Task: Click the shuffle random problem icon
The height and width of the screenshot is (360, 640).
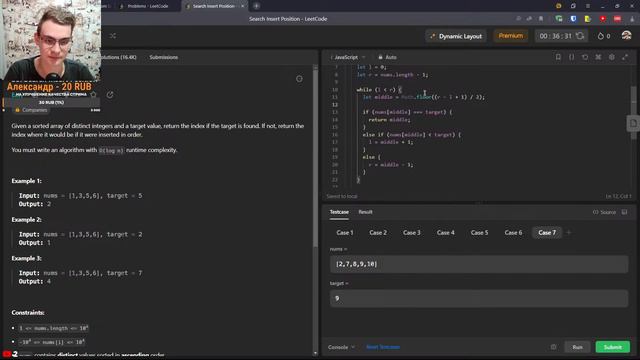Action: pyautogui.click(x=113, y=36)
